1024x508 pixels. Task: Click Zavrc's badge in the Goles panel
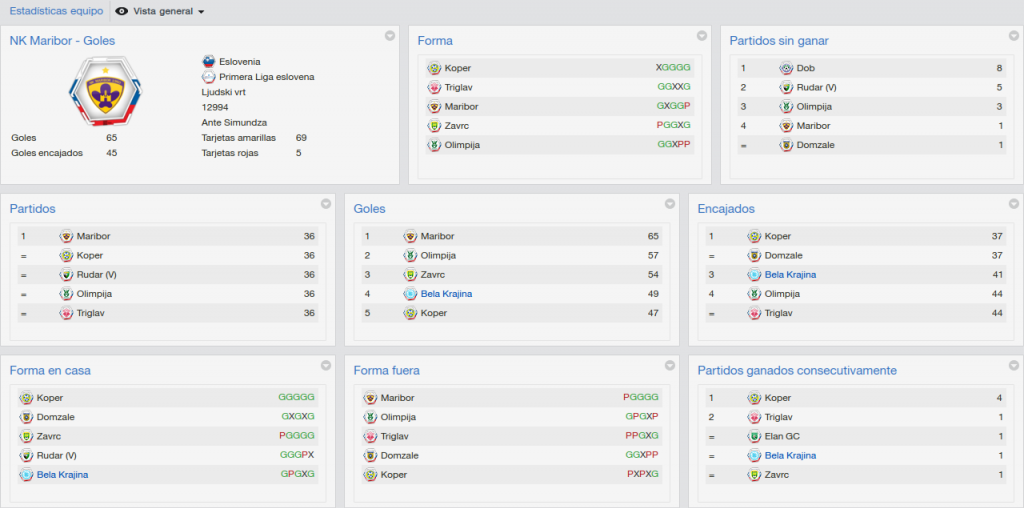(410, 275)
